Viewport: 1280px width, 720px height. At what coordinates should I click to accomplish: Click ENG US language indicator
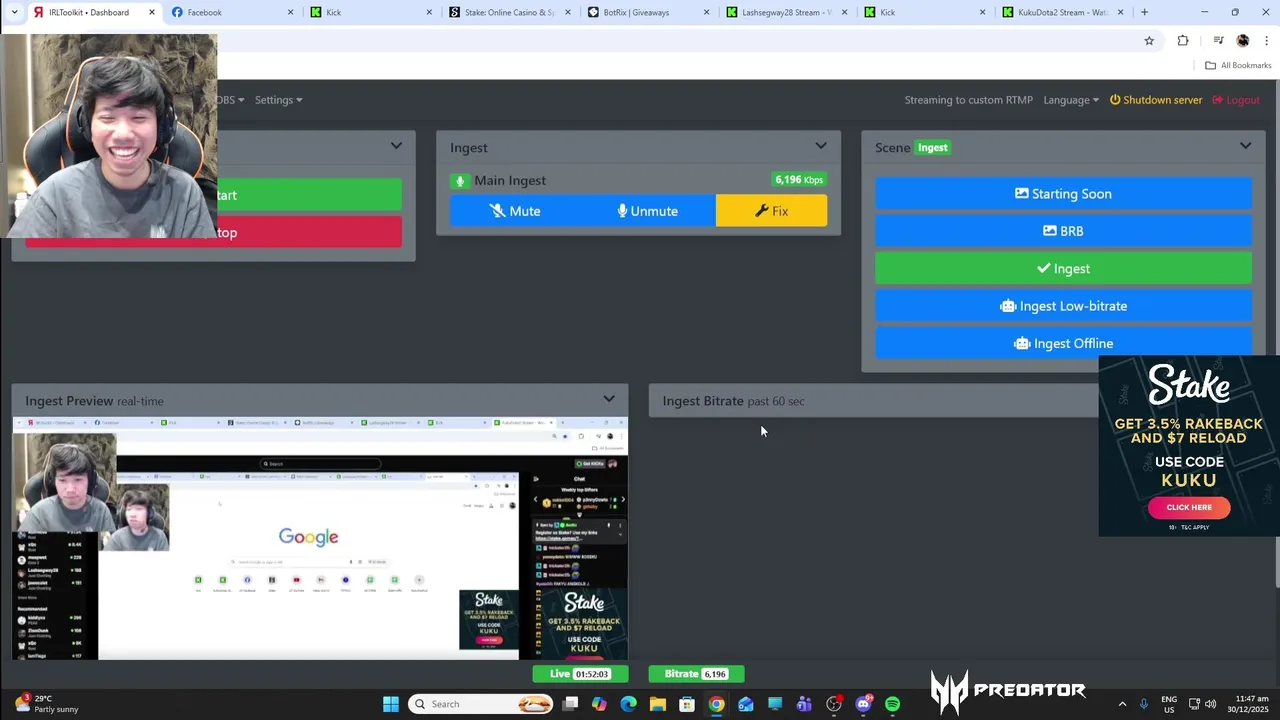1169,704
